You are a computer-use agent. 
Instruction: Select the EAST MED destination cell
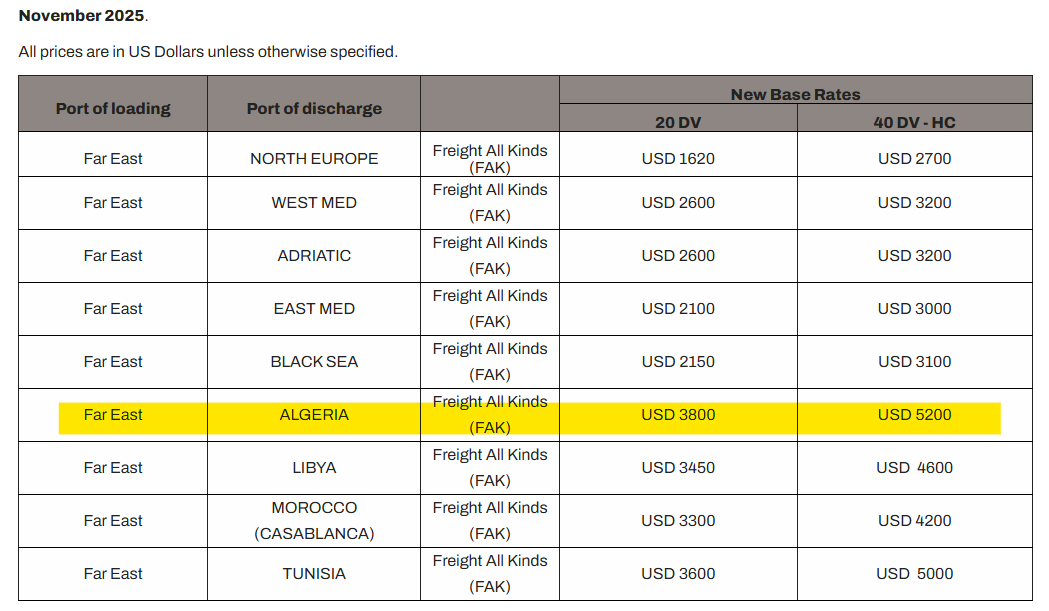pyautogui.click(x=314, y=308)
